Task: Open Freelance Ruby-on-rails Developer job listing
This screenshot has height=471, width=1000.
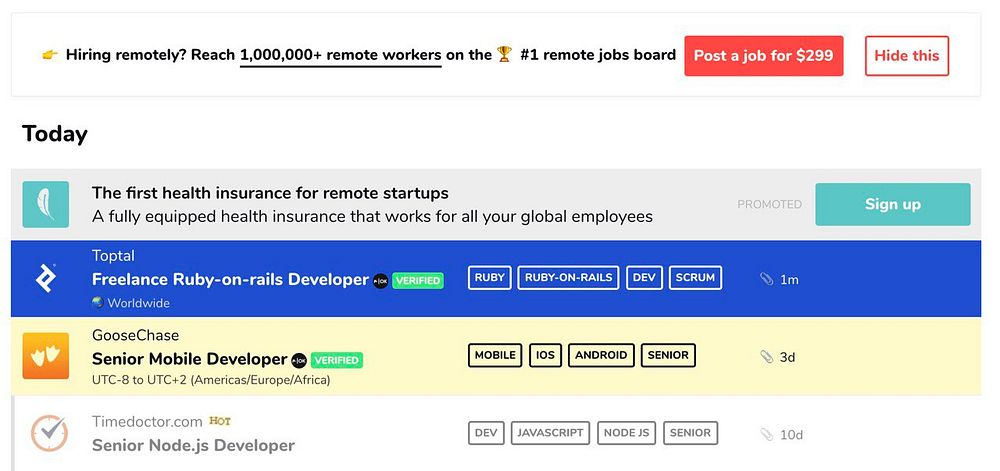Action: (x=230, y=280)
